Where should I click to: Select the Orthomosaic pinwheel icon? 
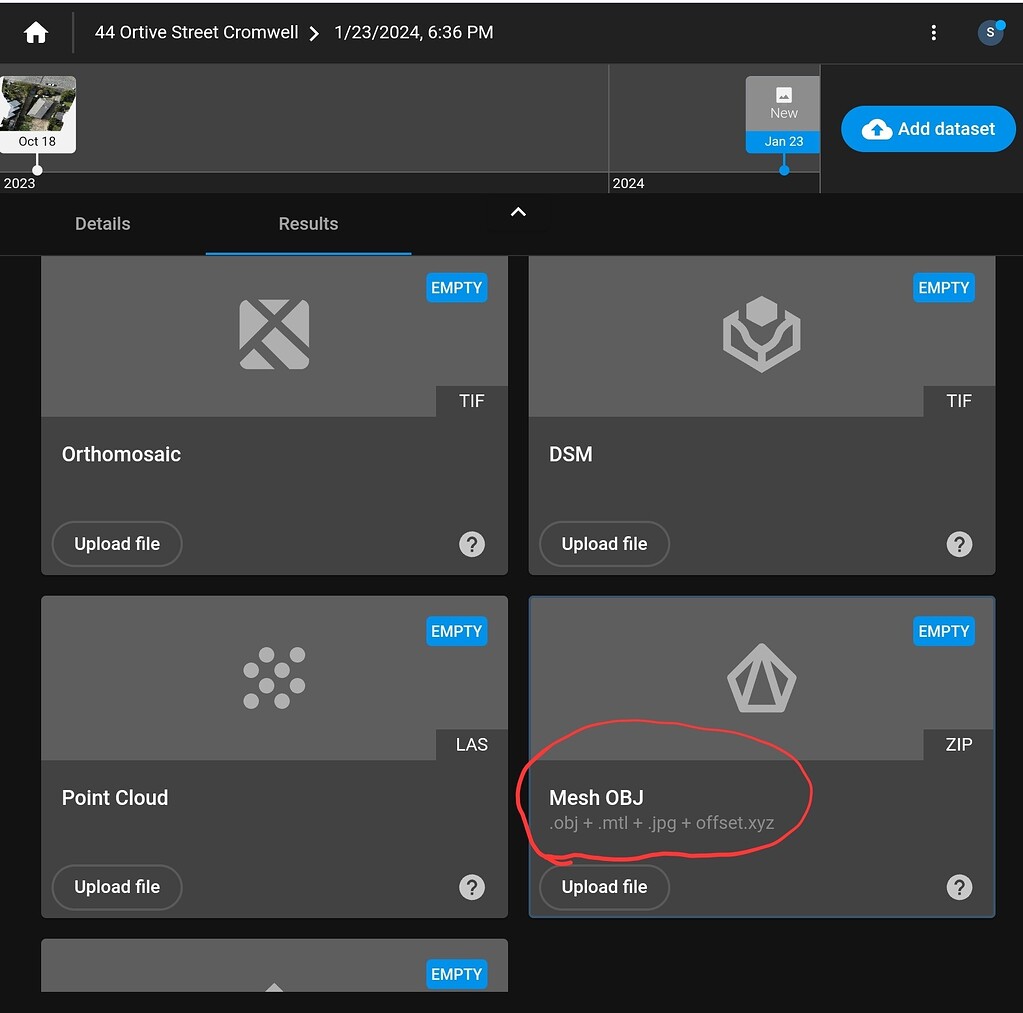273,335
